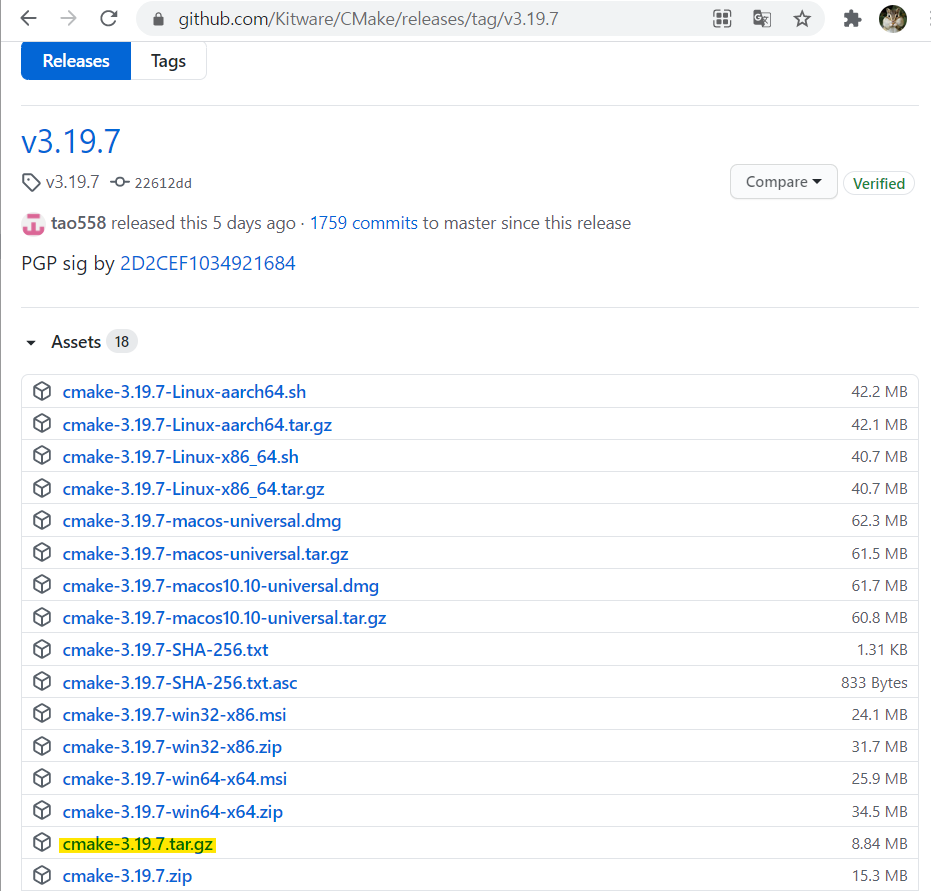The height and width of the screenshot is (891, 931).
Task: Download cmake-3.19.7-win64-x64.msi
Action: pos(175,779)
